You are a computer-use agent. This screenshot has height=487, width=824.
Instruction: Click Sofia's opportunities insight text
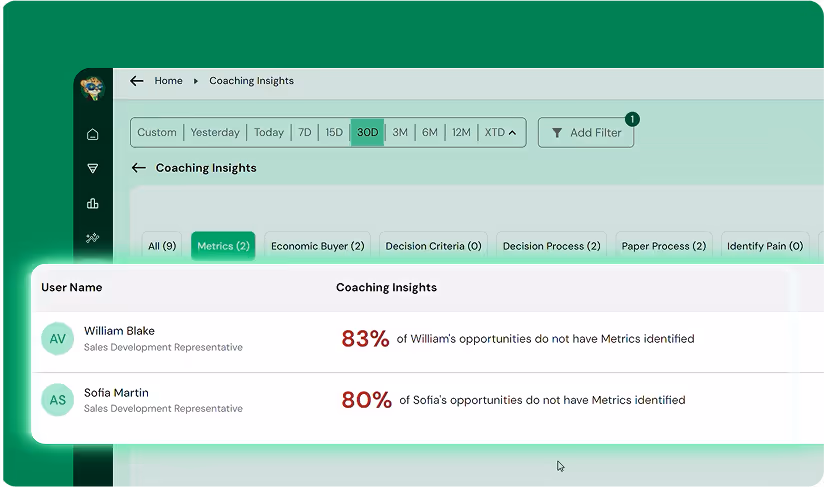[x=542, y=400]
